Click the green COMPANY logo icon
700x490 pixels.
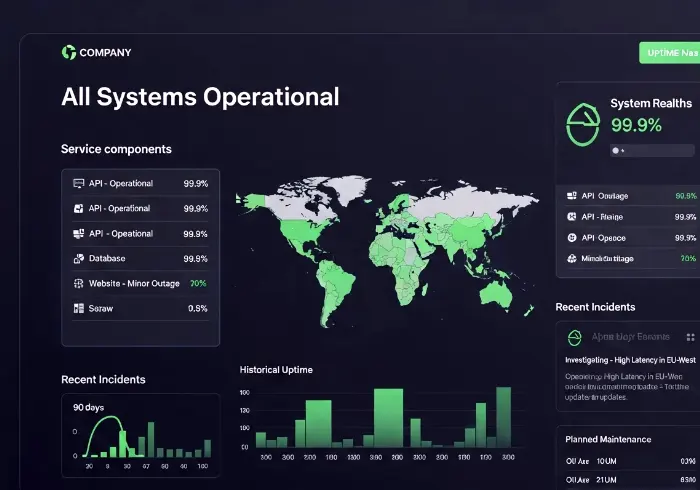coord(69,52)
